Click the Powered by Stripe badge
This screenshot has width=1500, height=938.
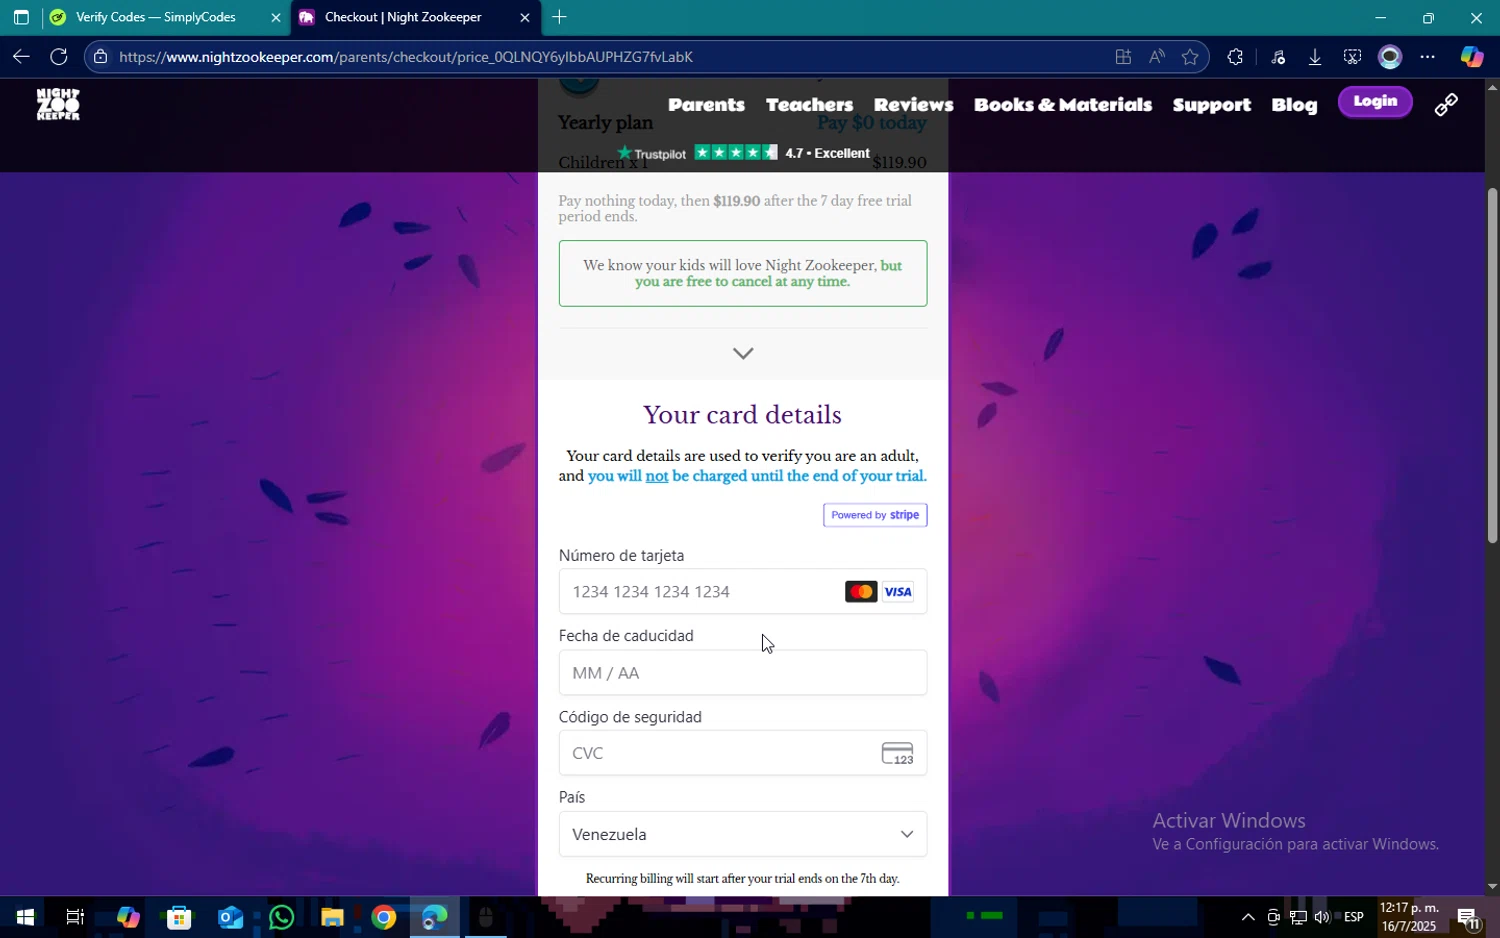click(x=875, y=515)
